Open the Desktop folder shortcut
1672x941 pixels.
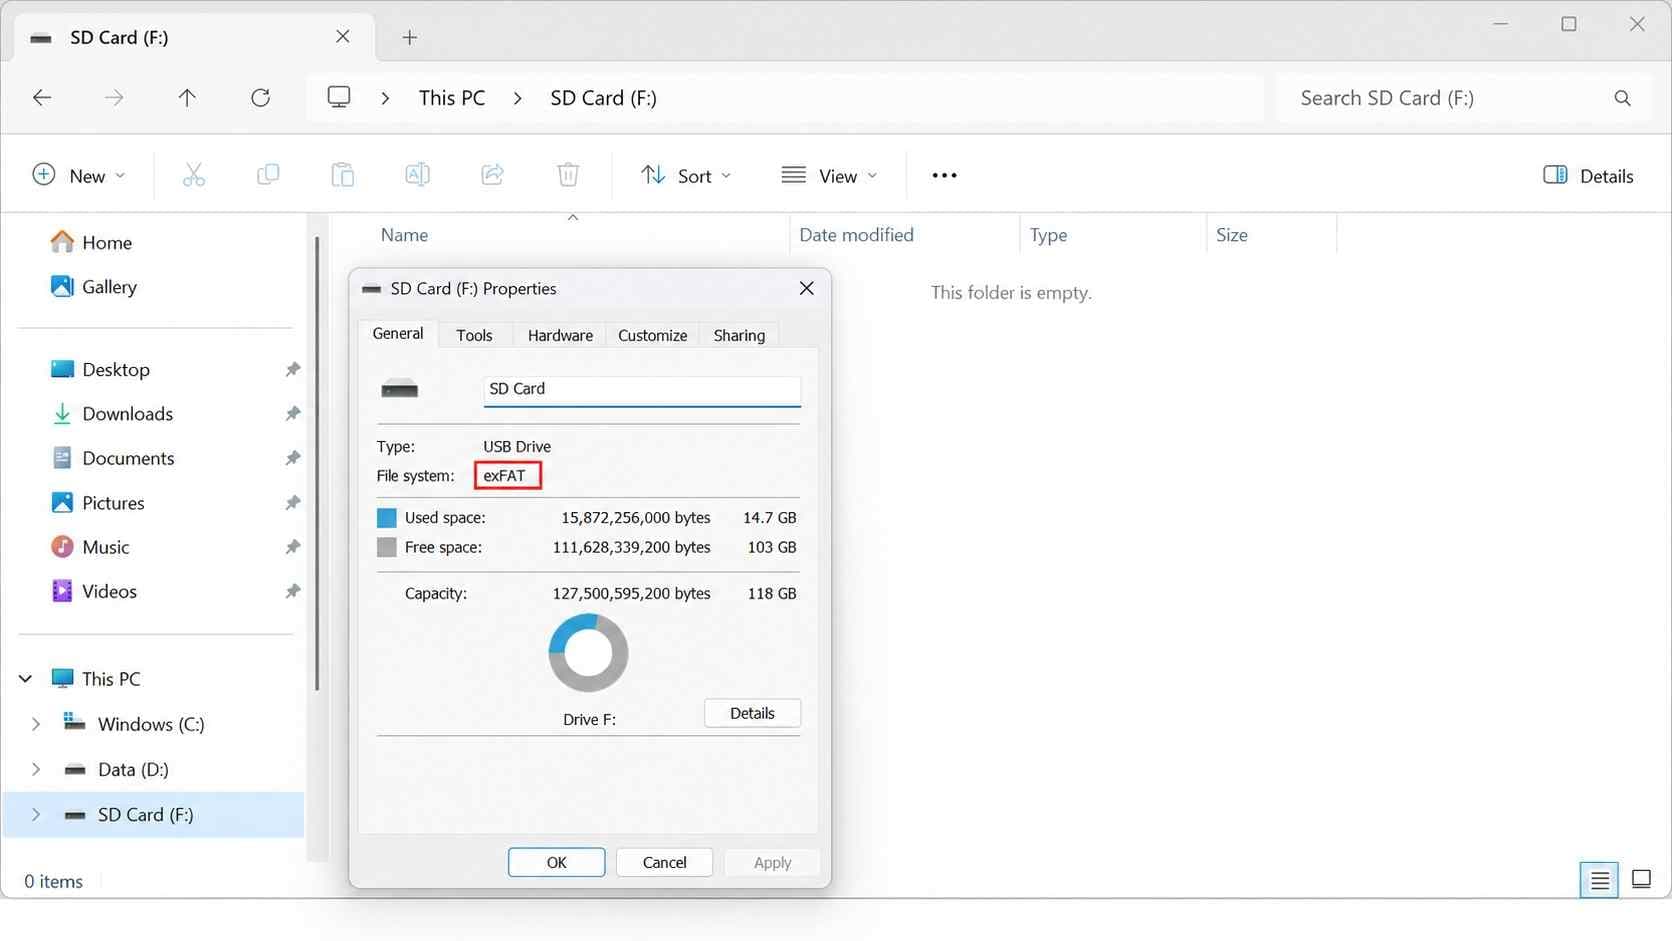click(100, 369)
